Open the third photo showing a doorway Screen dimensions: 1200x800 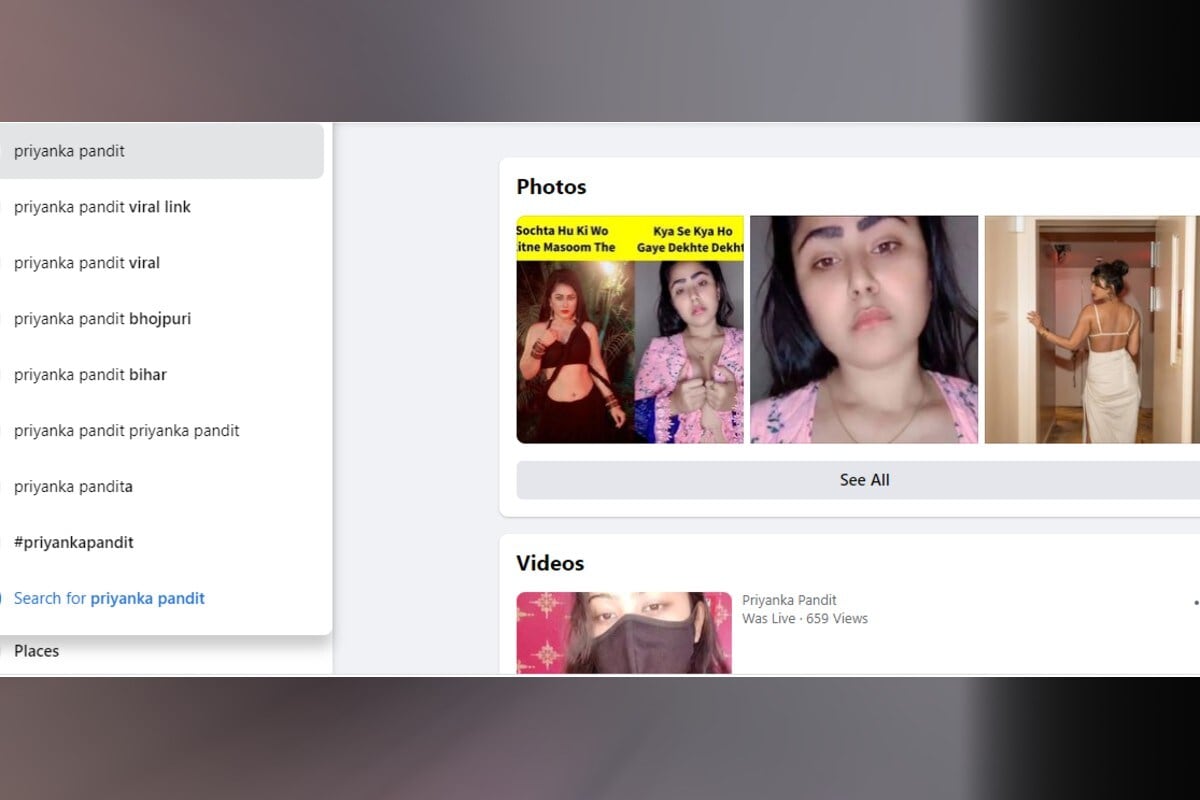(1092, 330)
